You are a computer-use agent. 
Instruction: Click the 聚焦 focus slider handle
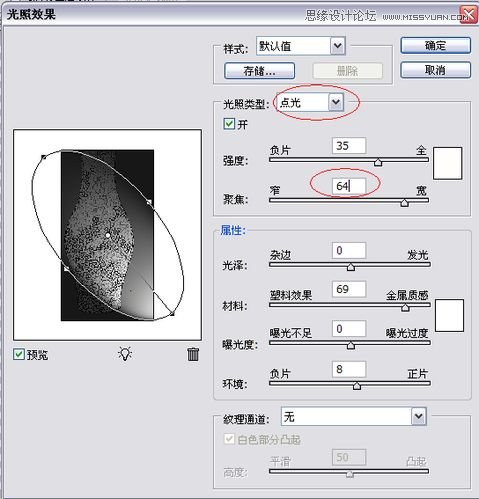[404, 202]
